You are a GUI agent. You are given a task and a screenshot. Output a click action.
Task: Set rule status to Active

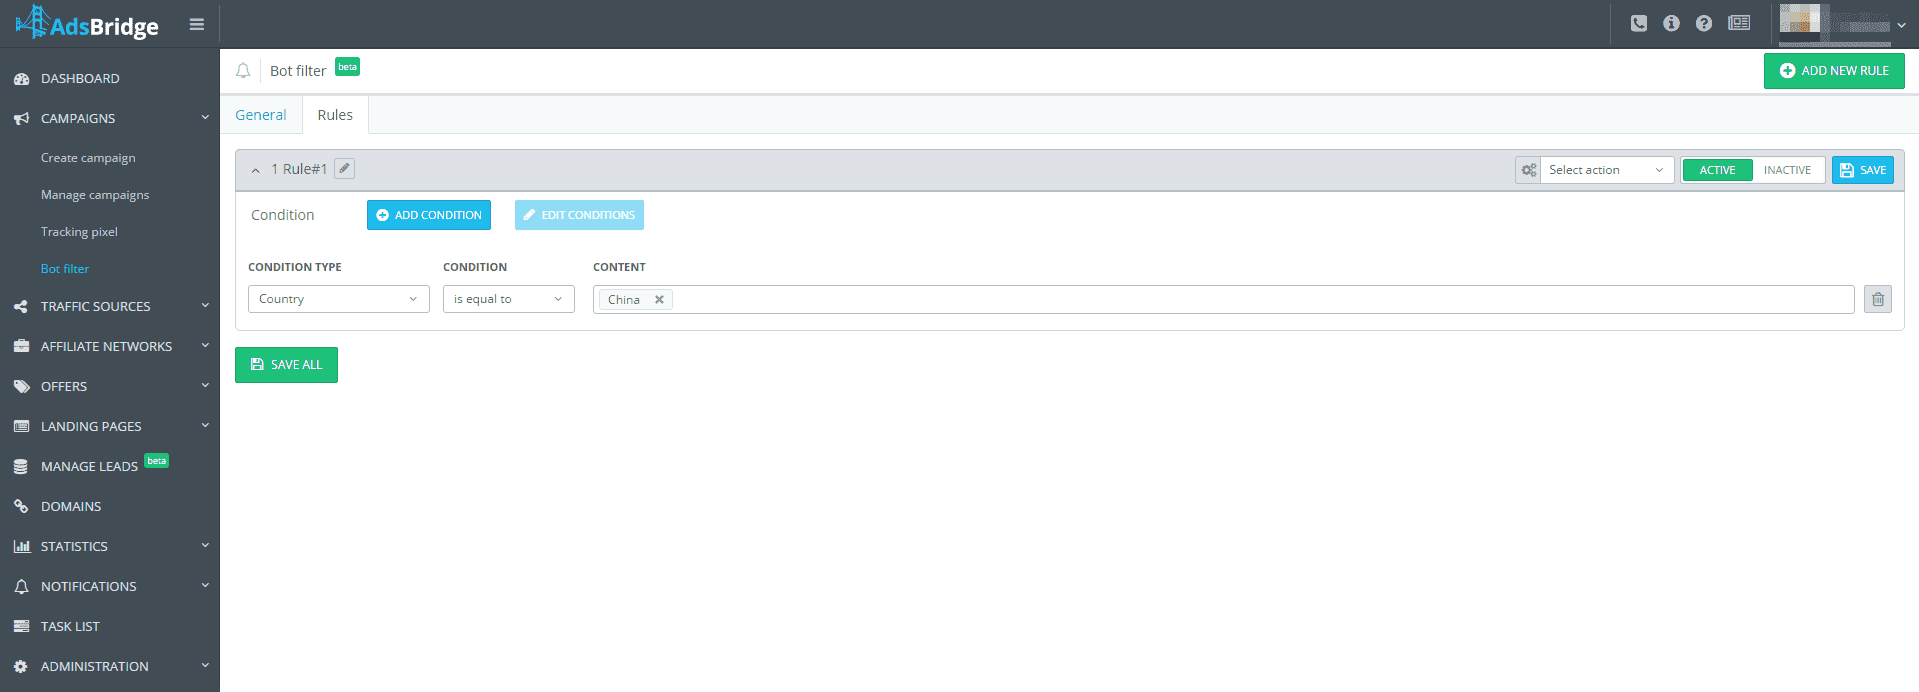click(x=1717, y=170)
